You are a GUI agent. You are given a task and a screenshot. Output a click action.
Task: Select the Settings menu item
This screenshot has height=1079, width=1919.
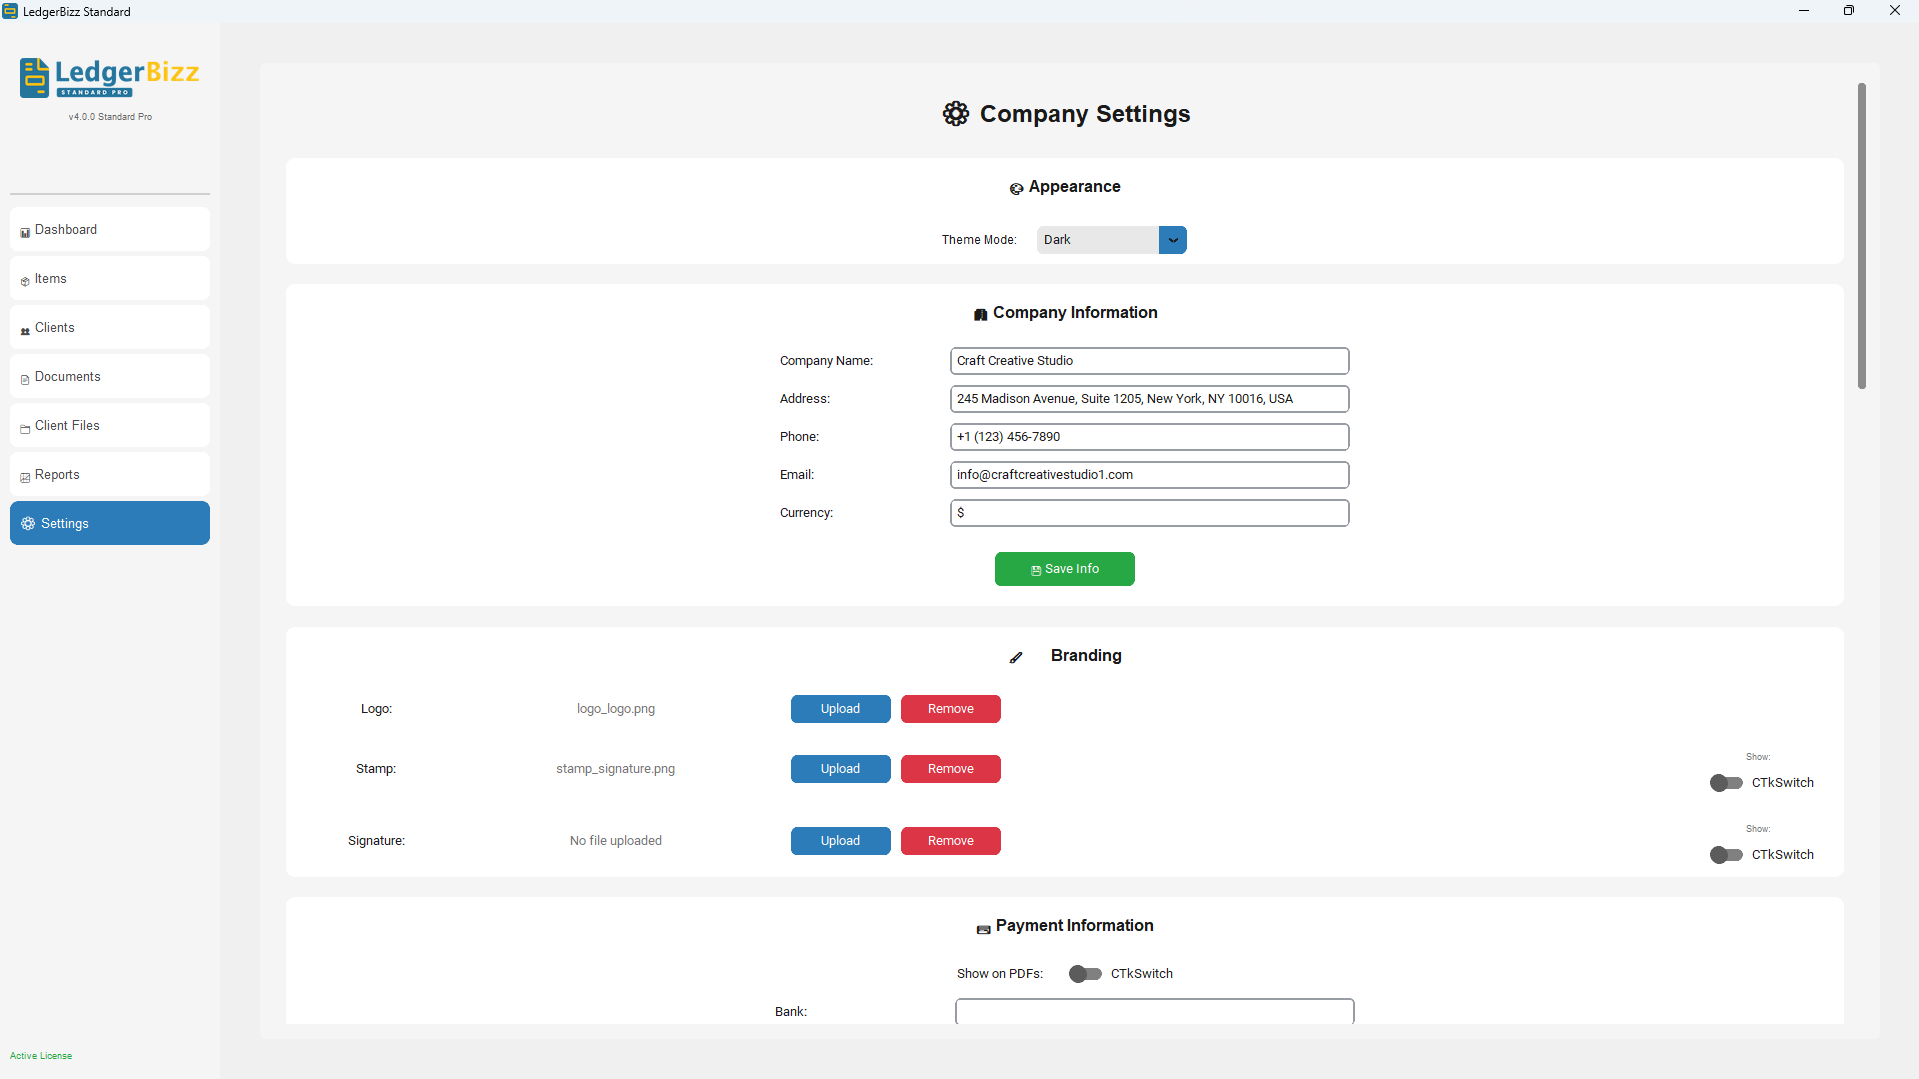pyautogui.click(x=110, y=523)
